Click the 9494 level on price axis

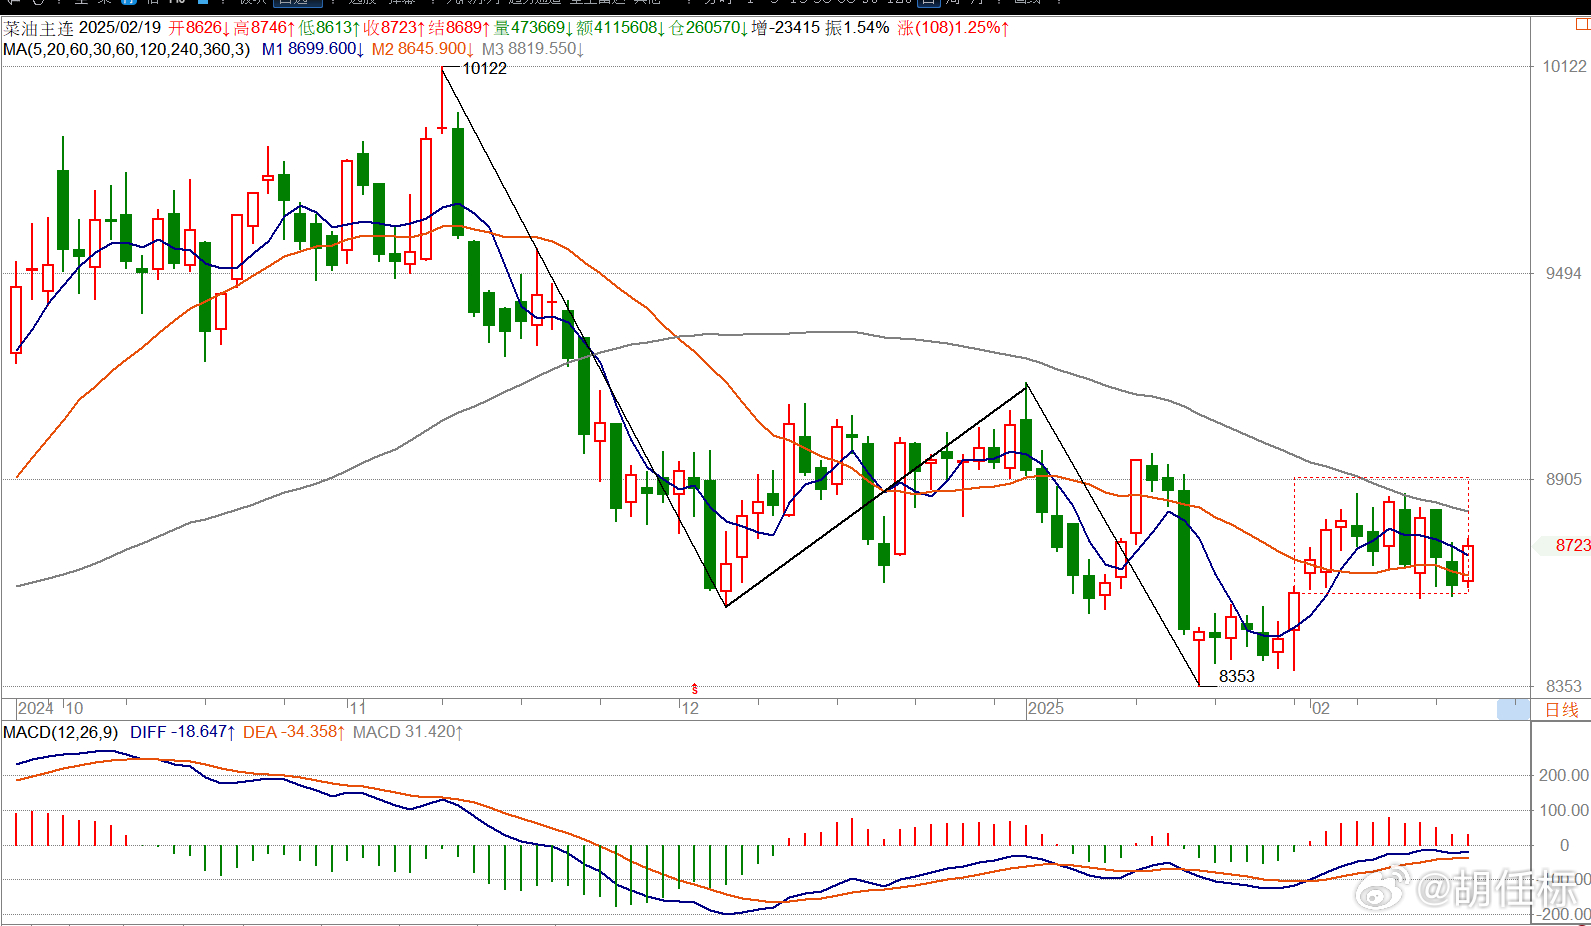tap(1564, 273)
